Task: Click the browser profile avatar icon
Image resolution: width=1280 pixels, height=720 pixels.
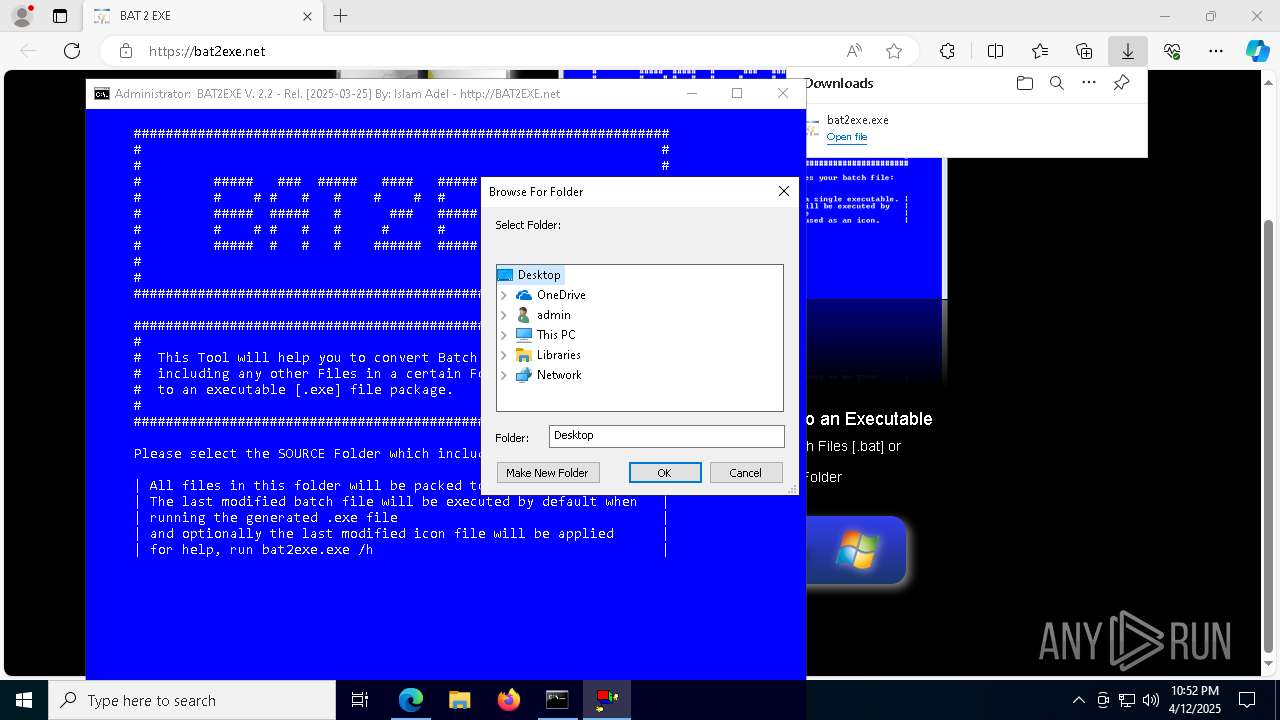Action: (21, 16)
